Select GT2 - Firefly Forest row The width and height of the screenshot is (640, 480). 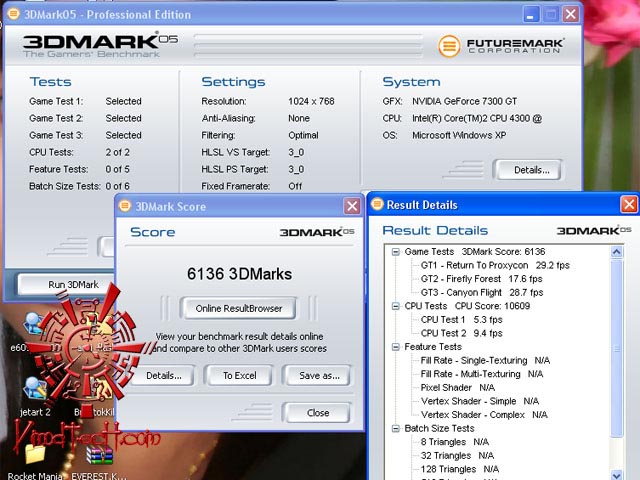pos(482,279)
